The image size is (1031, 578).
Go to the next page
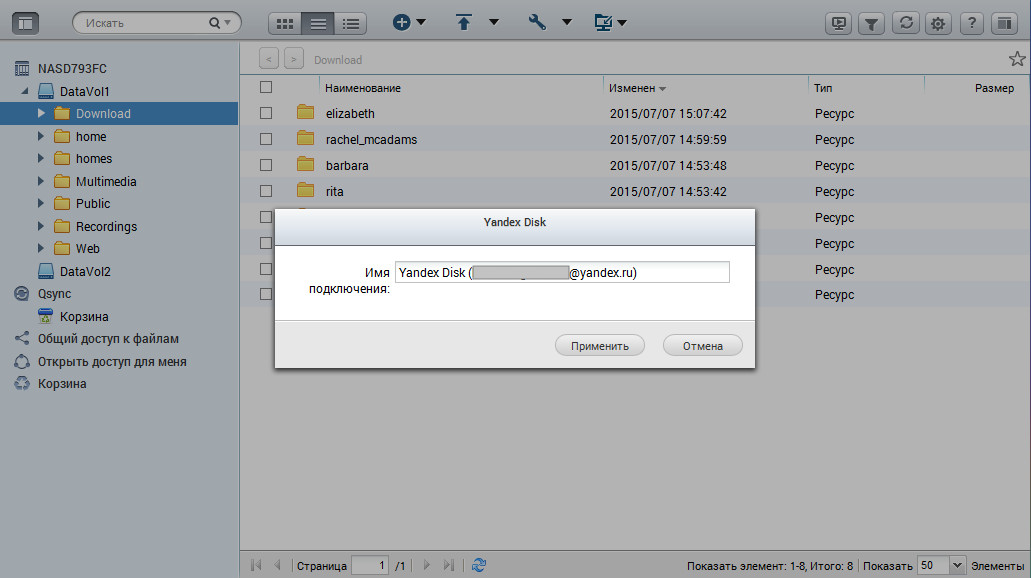(x=427, y=565)
